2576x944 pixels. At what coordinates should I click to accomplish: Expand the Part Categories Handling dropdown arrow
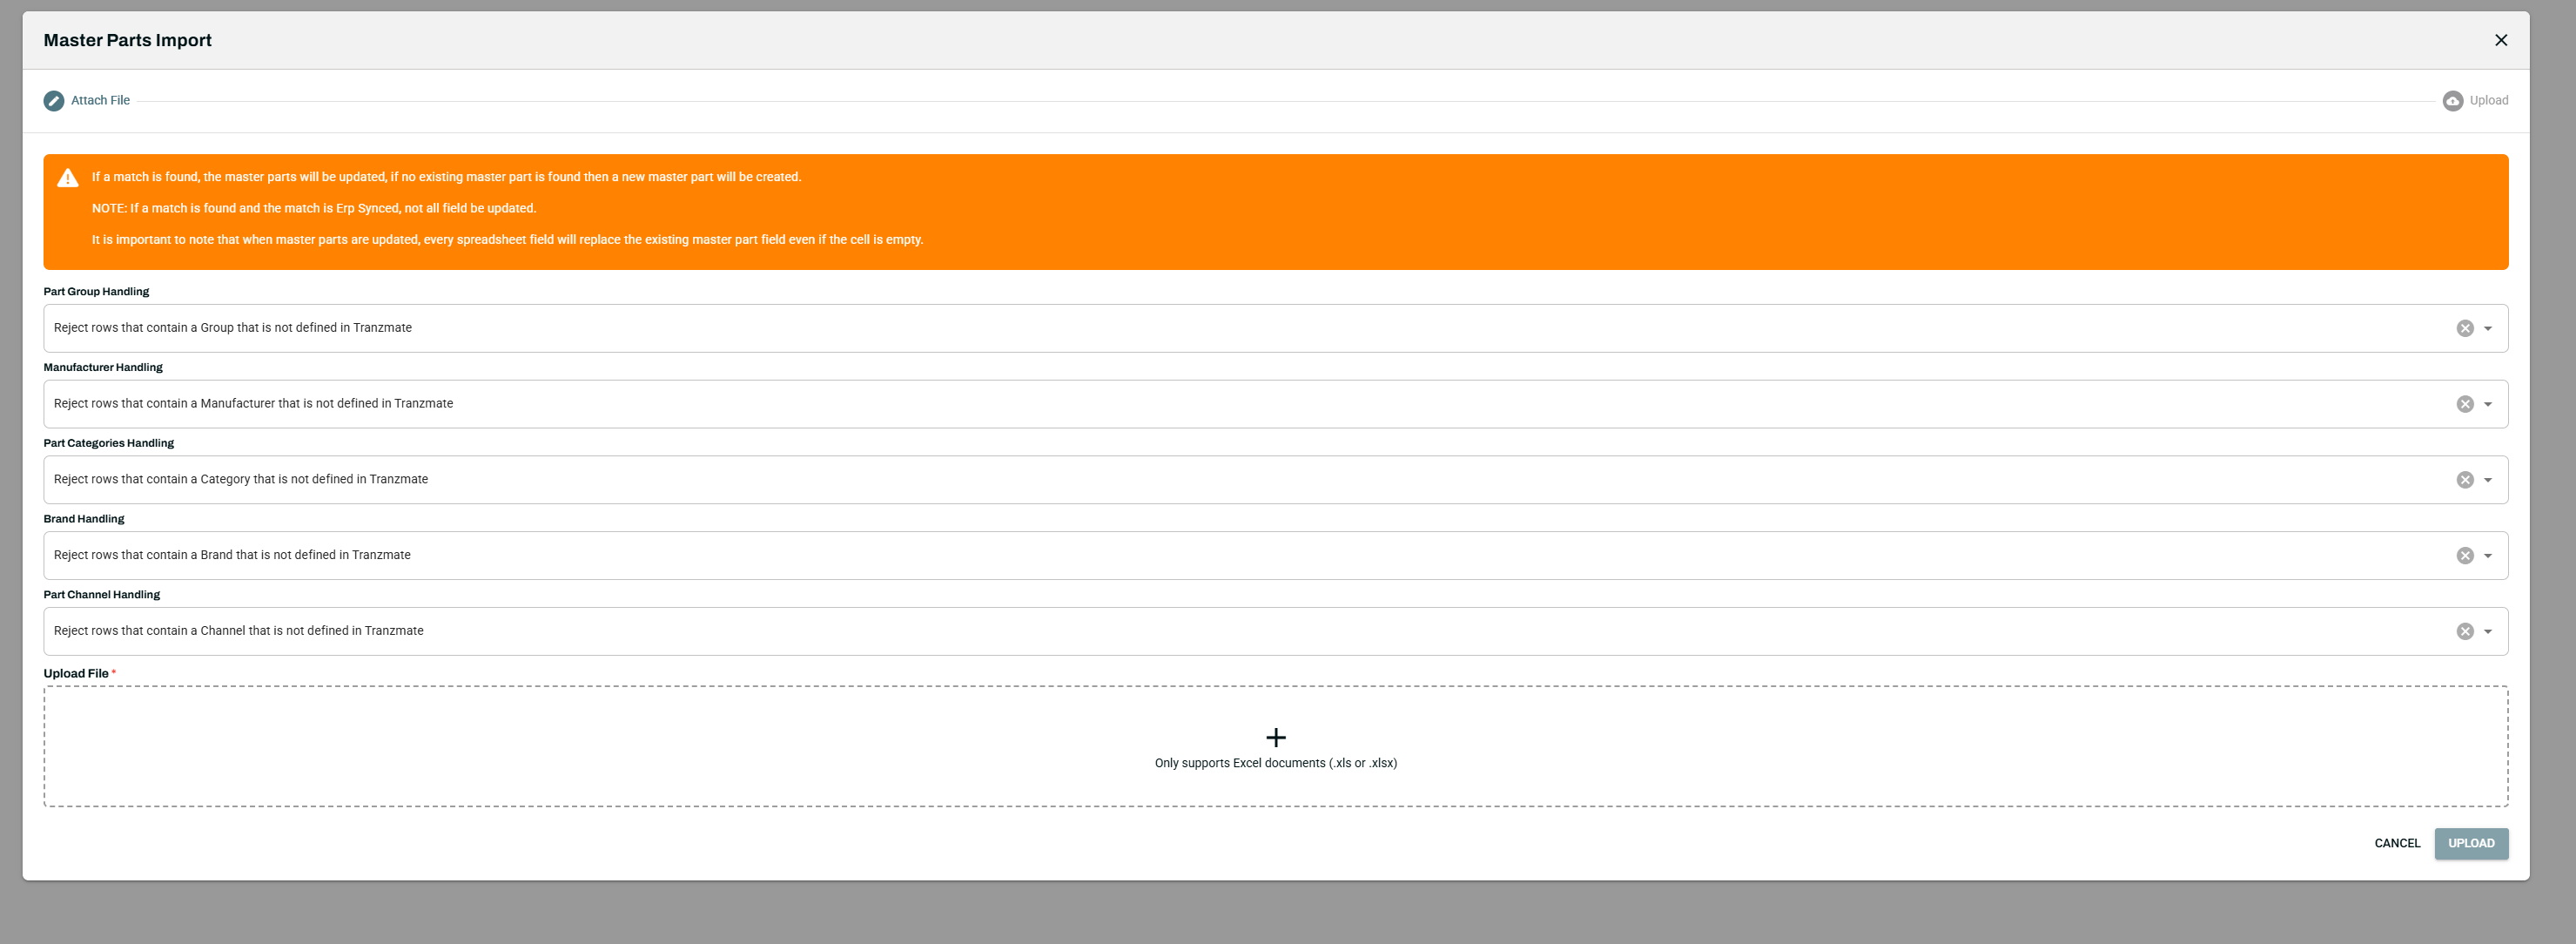[2487, 480]
